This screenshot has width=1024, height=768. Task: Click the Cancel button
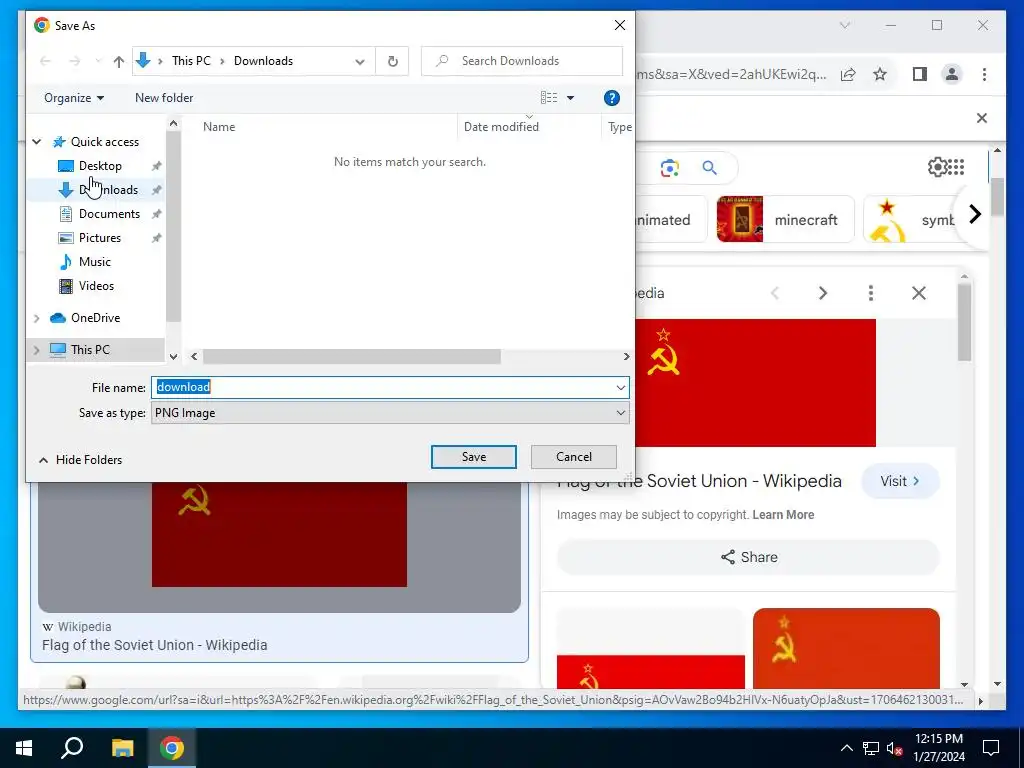573,457
